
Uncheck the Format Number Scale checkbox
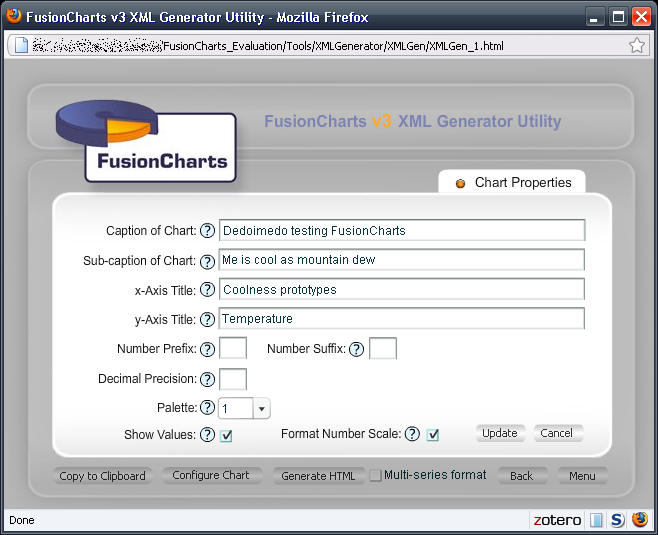pyautogui.click(x=433, y=435)
